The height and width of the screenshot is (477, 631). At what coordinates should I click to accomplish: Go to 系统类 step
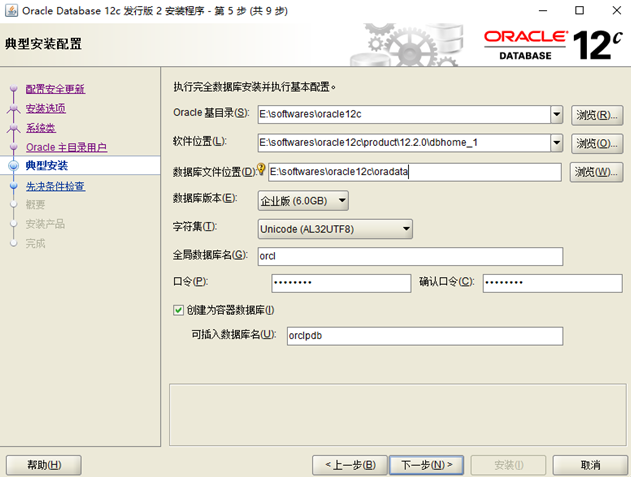click(41, 128)
